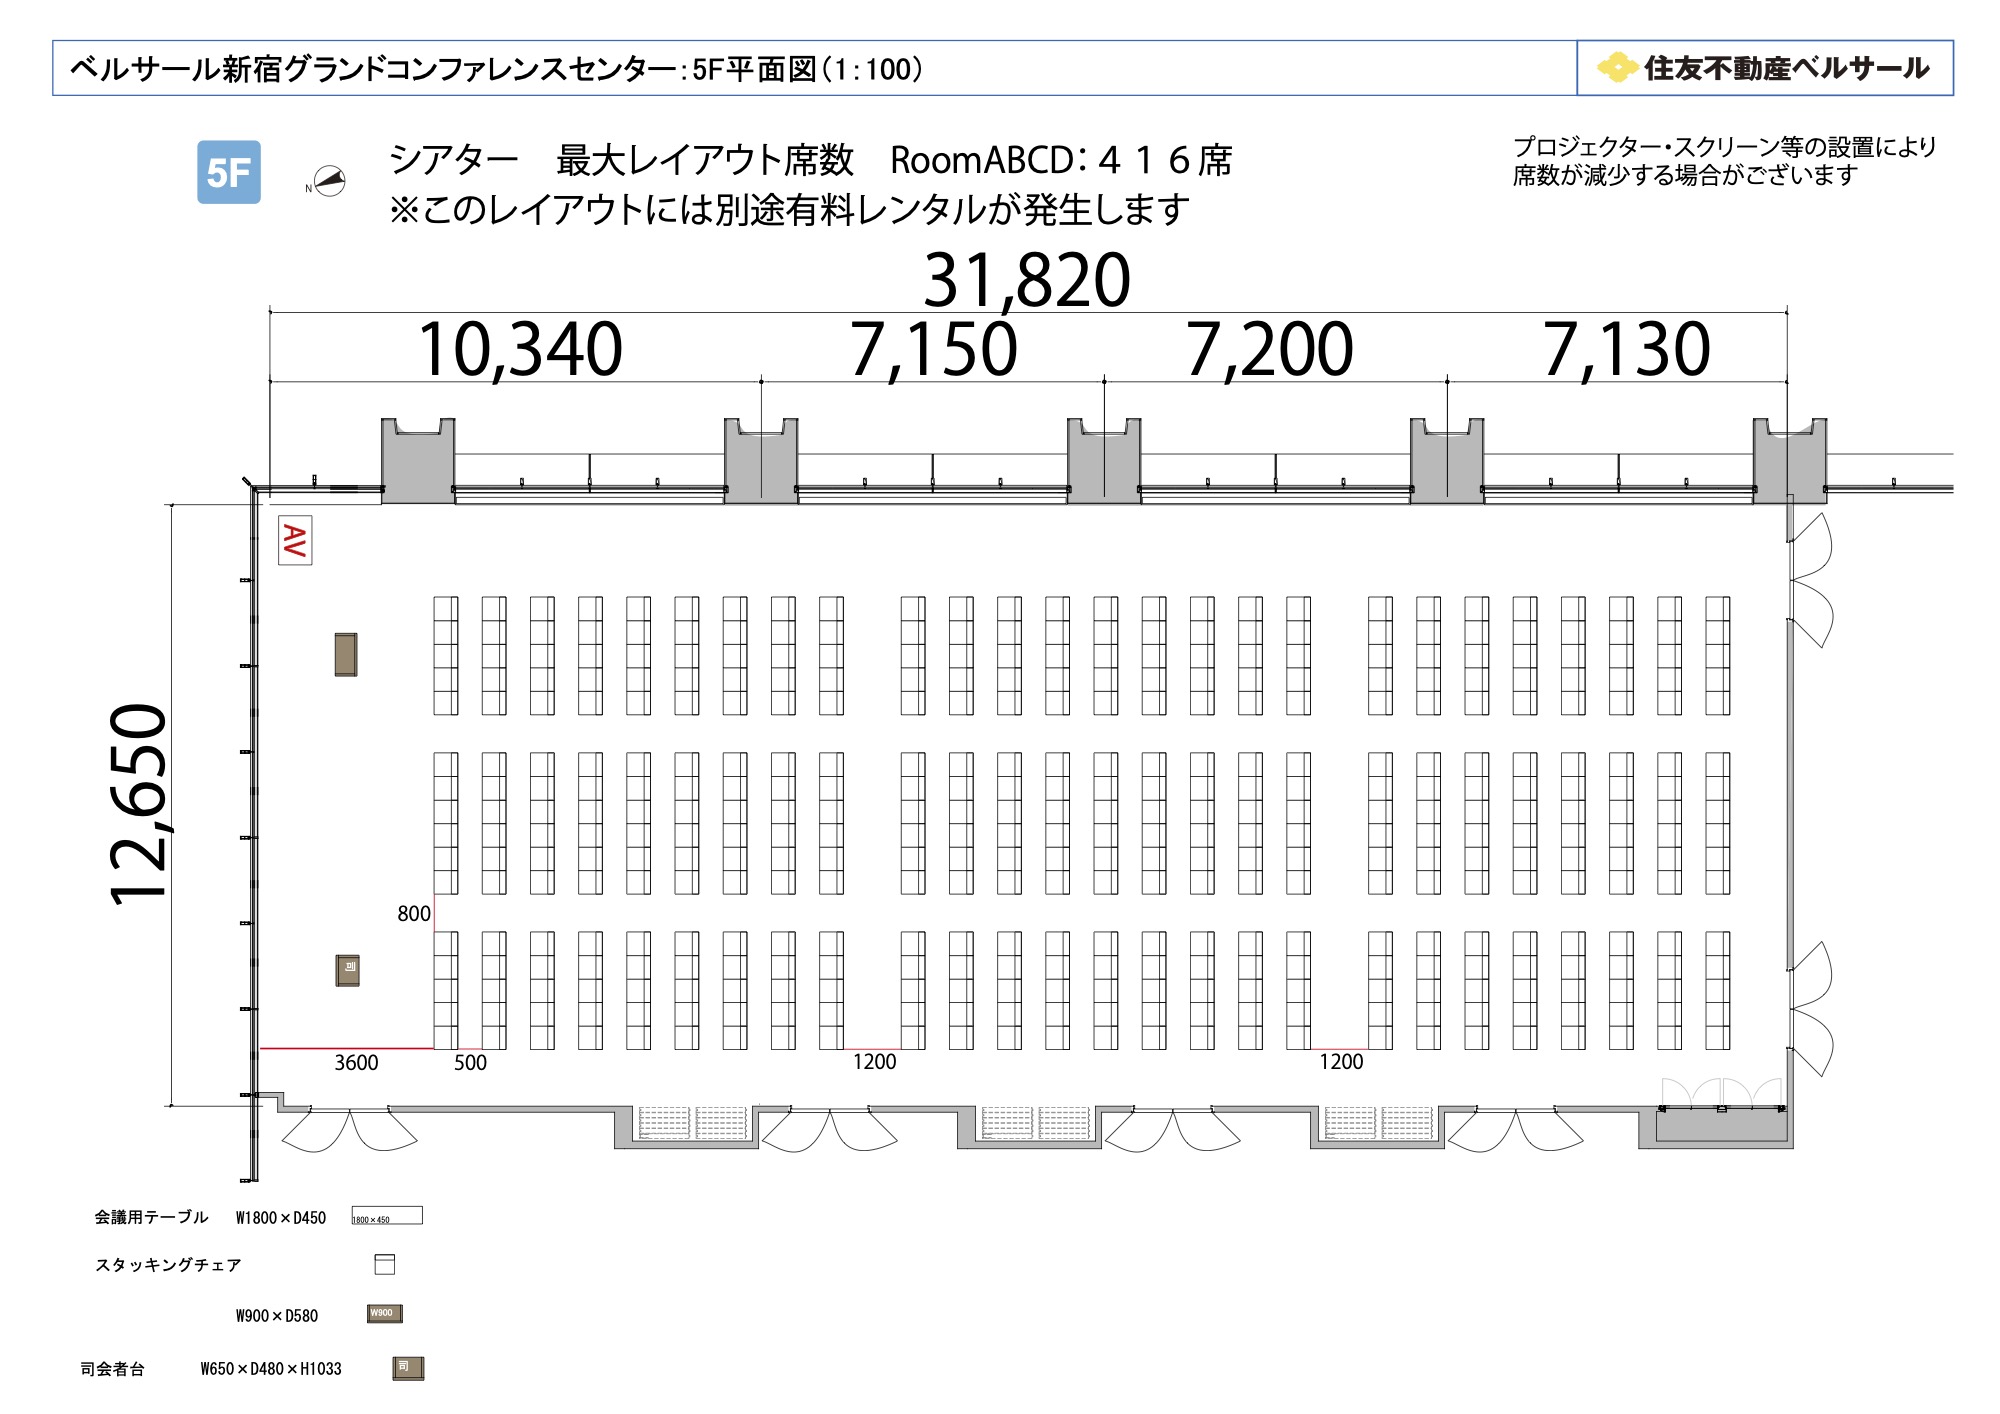
Task: Click the 7,150 dimension label
Action: click(x=933, y=349)
